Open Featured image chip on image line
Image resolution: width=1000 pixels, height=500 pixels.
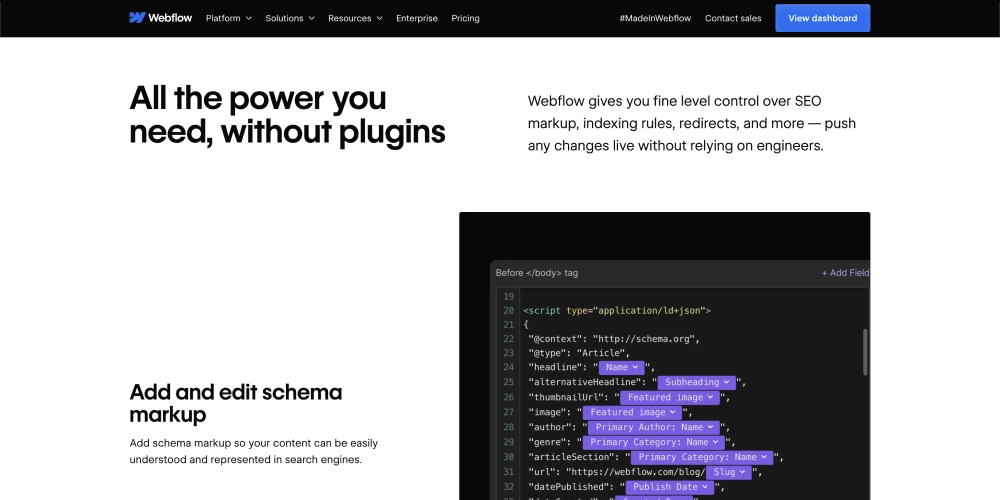pyautogui.click(x=632, y=413)
